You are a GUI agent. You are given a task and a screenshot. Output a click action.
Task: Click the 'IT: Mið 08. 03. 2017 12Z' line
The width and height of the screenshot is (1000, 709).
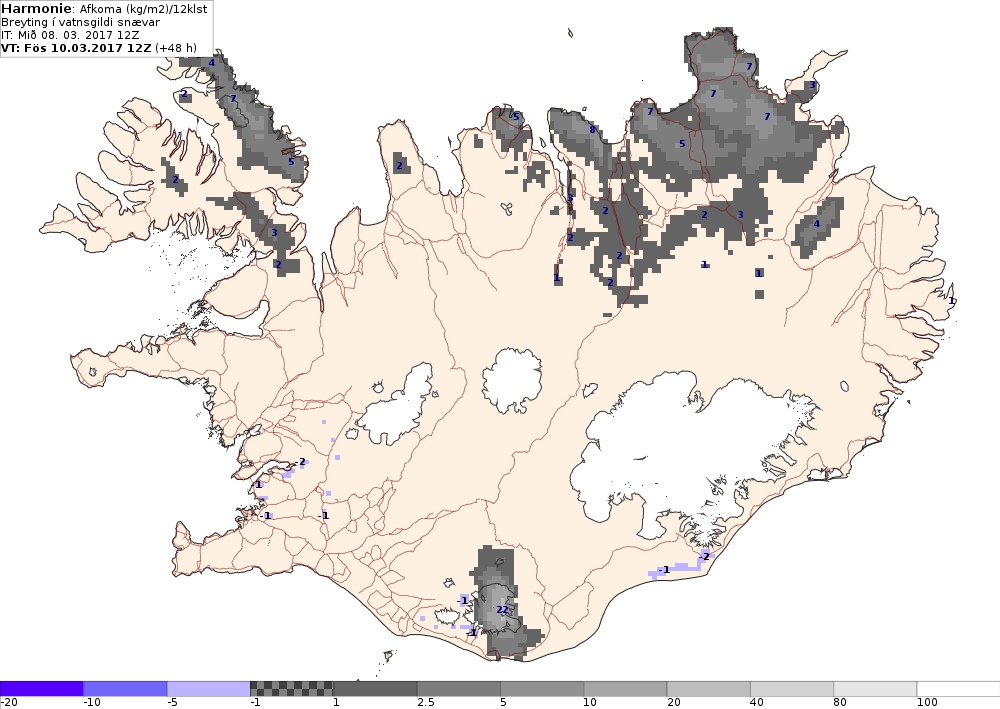[x=70, y=35]
